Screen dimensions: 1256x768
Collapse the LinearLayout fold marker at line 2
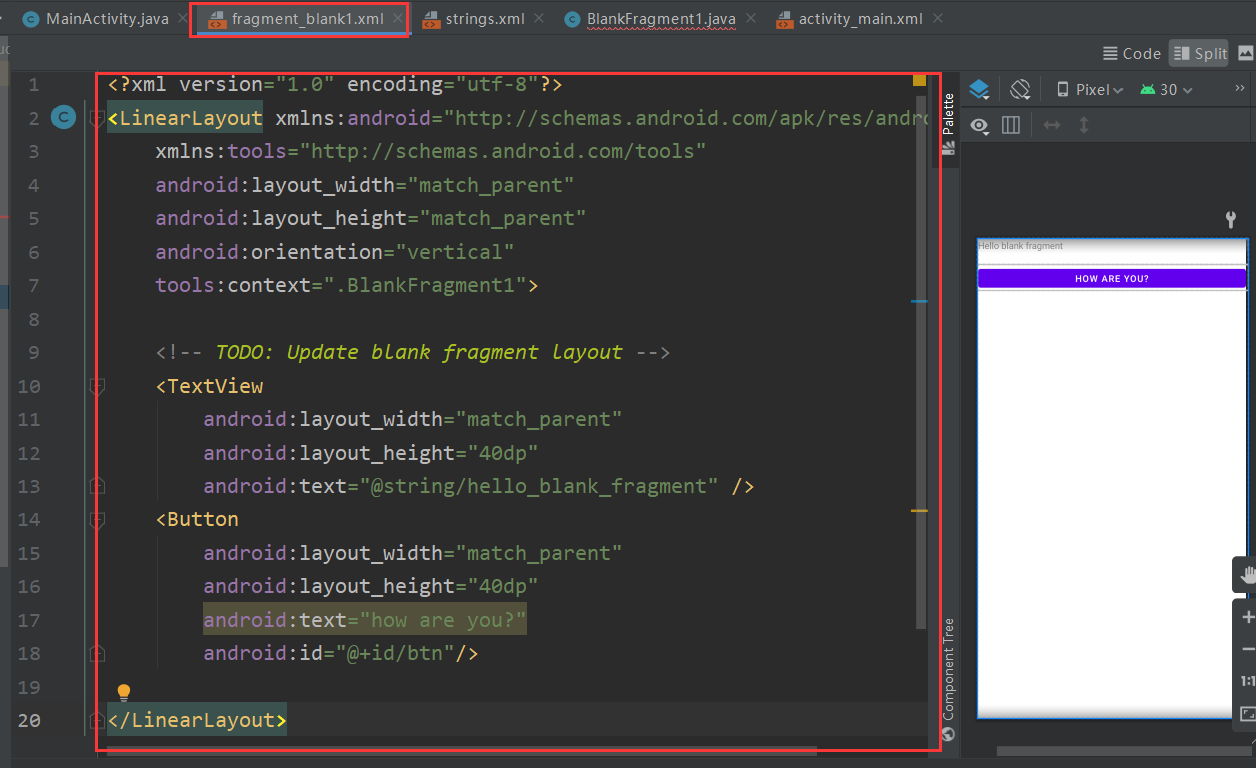tap(97, 119)
